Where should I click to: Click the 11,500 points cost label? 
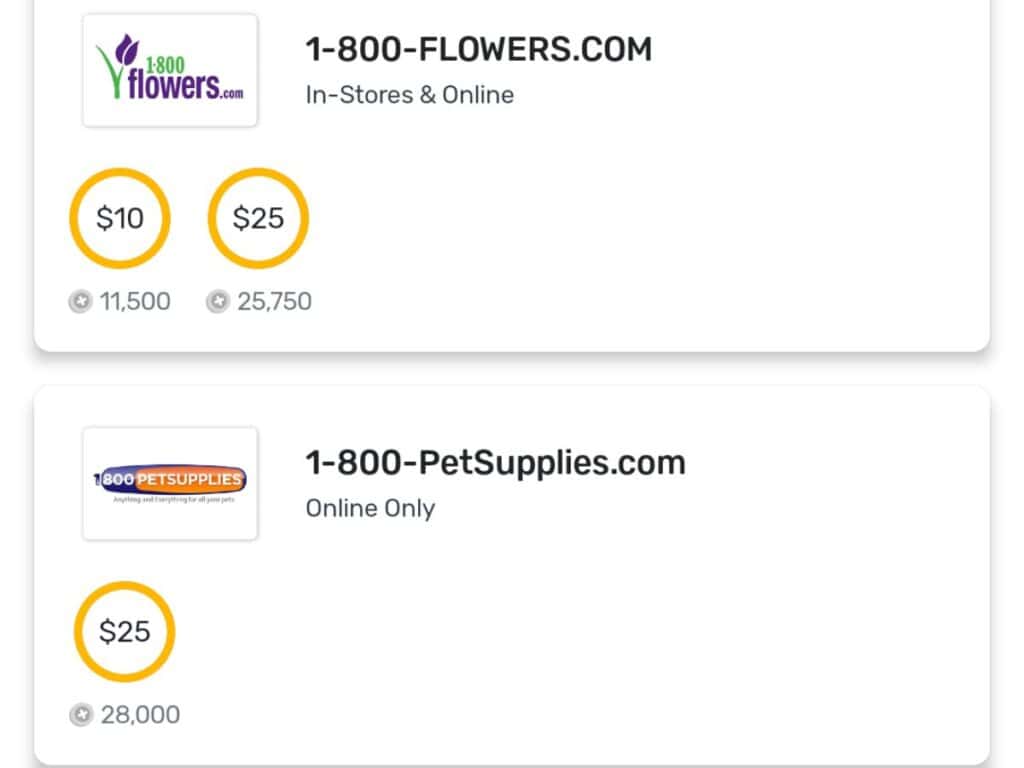135,301
